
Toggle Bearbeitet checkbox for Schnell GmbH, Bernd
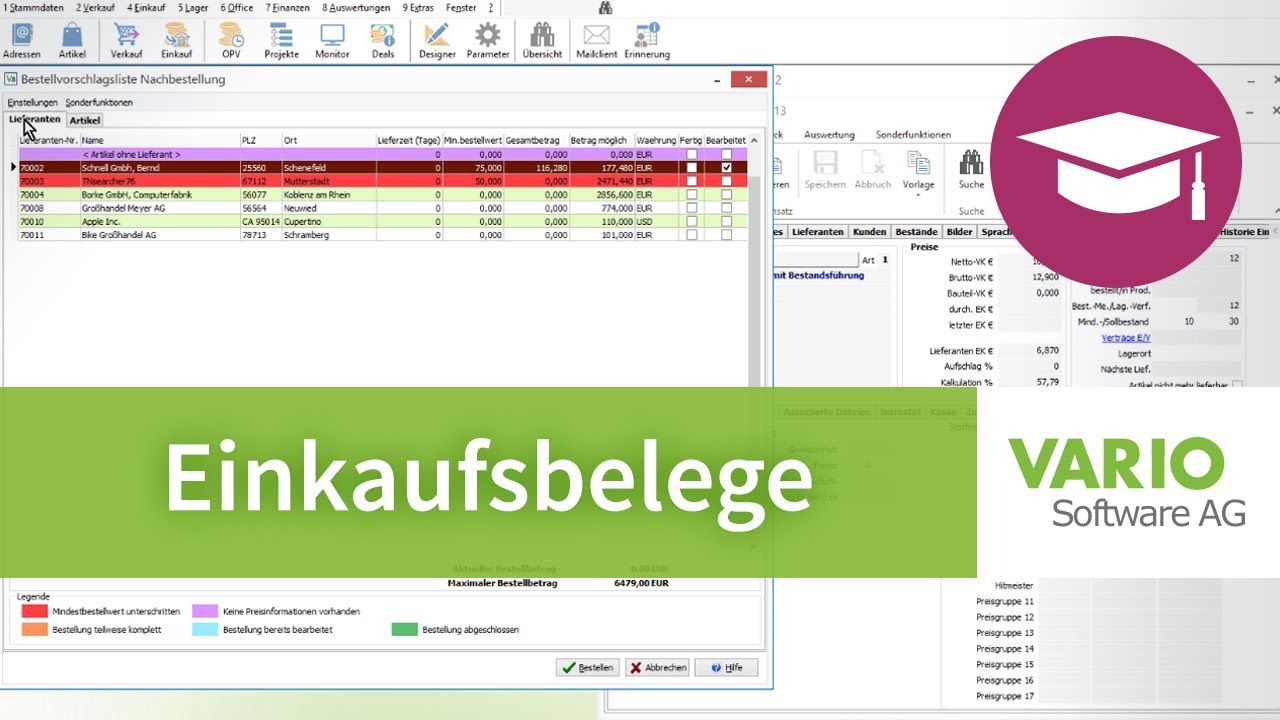pos(726,168)
